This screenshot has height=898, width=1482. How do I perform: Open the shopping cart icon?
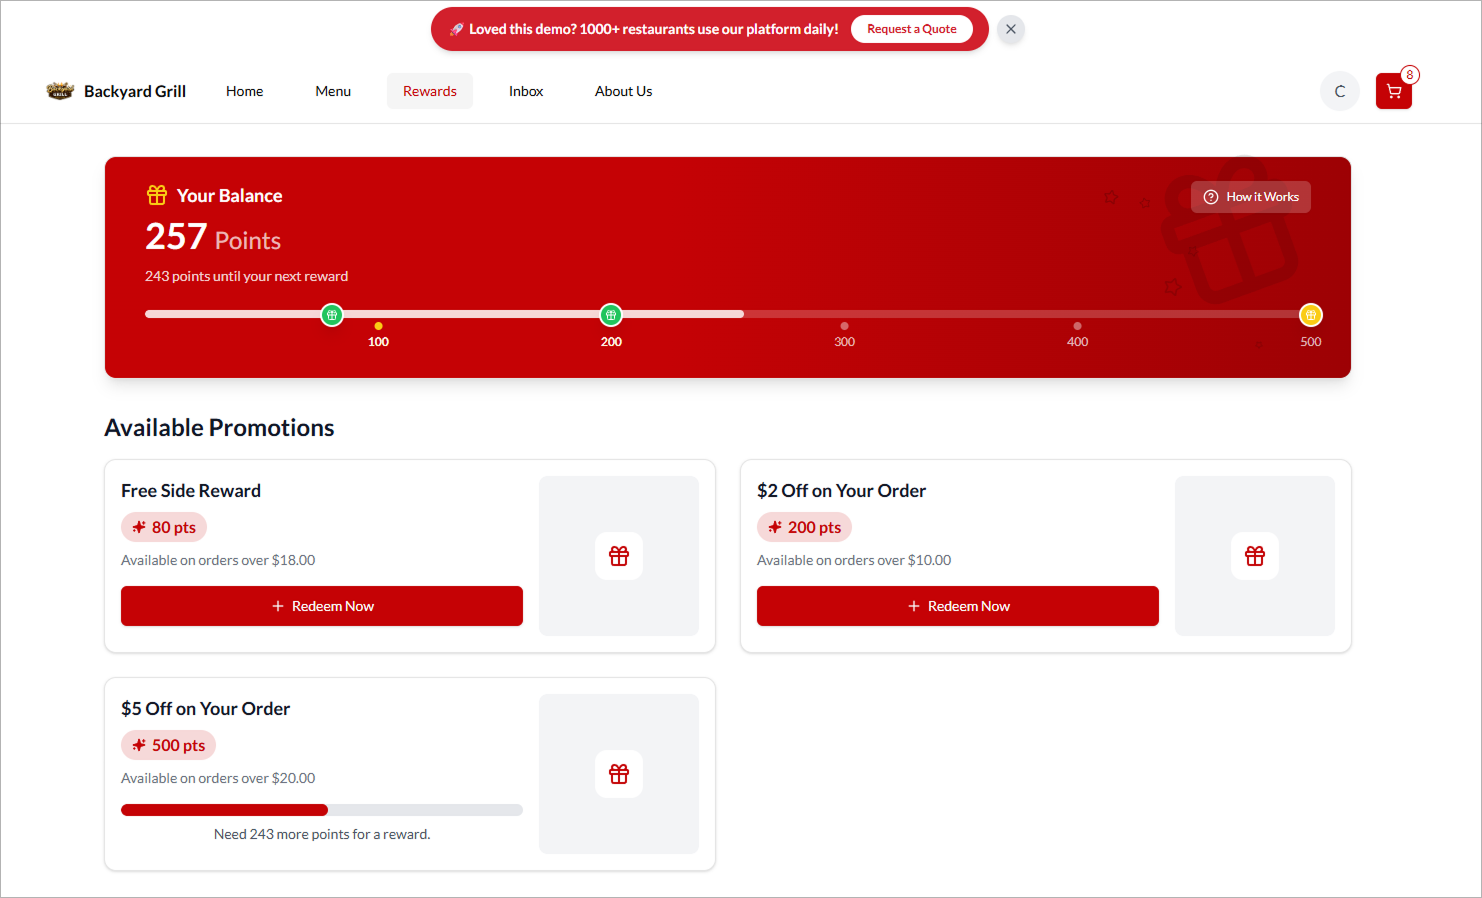tap(1393, 91)
